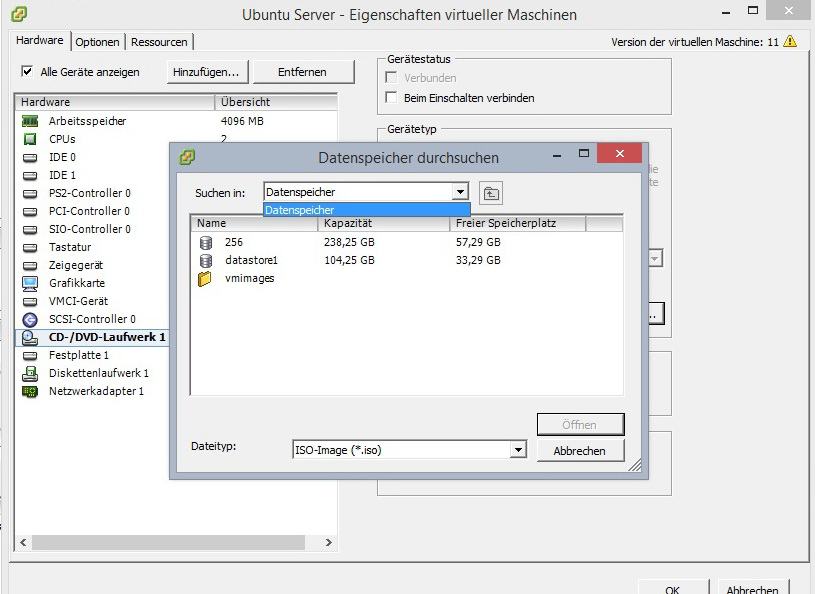The image size is (815, 594).
Task: Click Abbrechen in the datastore browser
Action: coord(580,451)
